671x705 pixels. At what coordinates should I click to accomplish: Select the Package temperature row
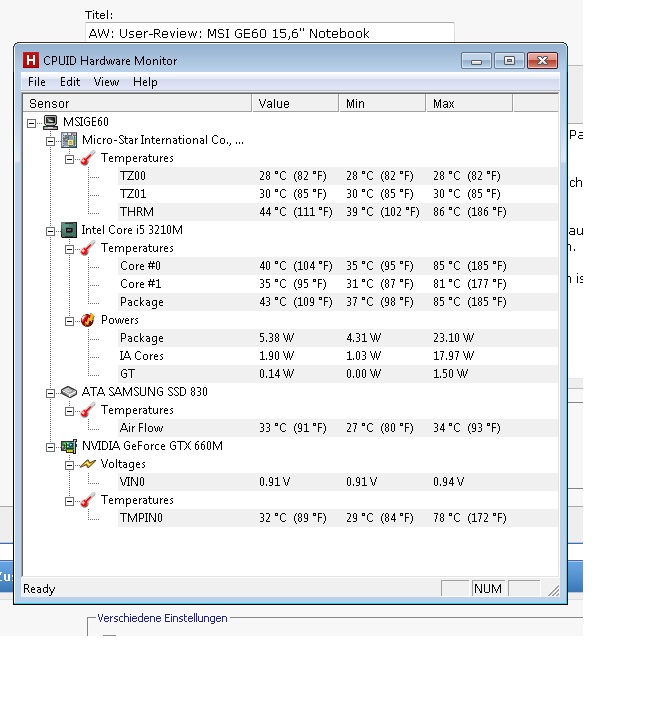338,302
